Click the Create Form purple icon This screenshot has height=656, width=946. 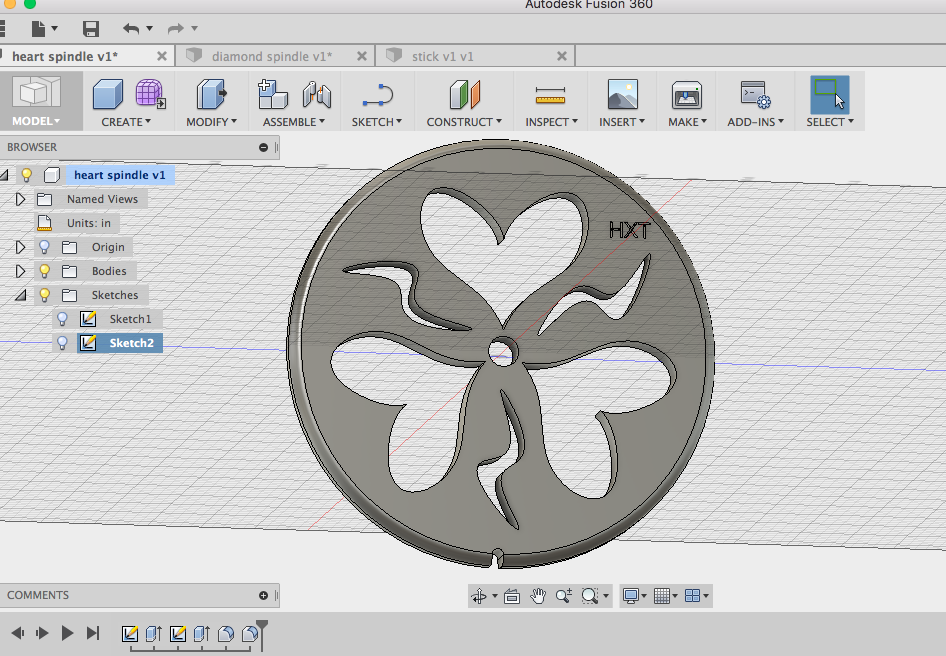[x=150, y=95]
